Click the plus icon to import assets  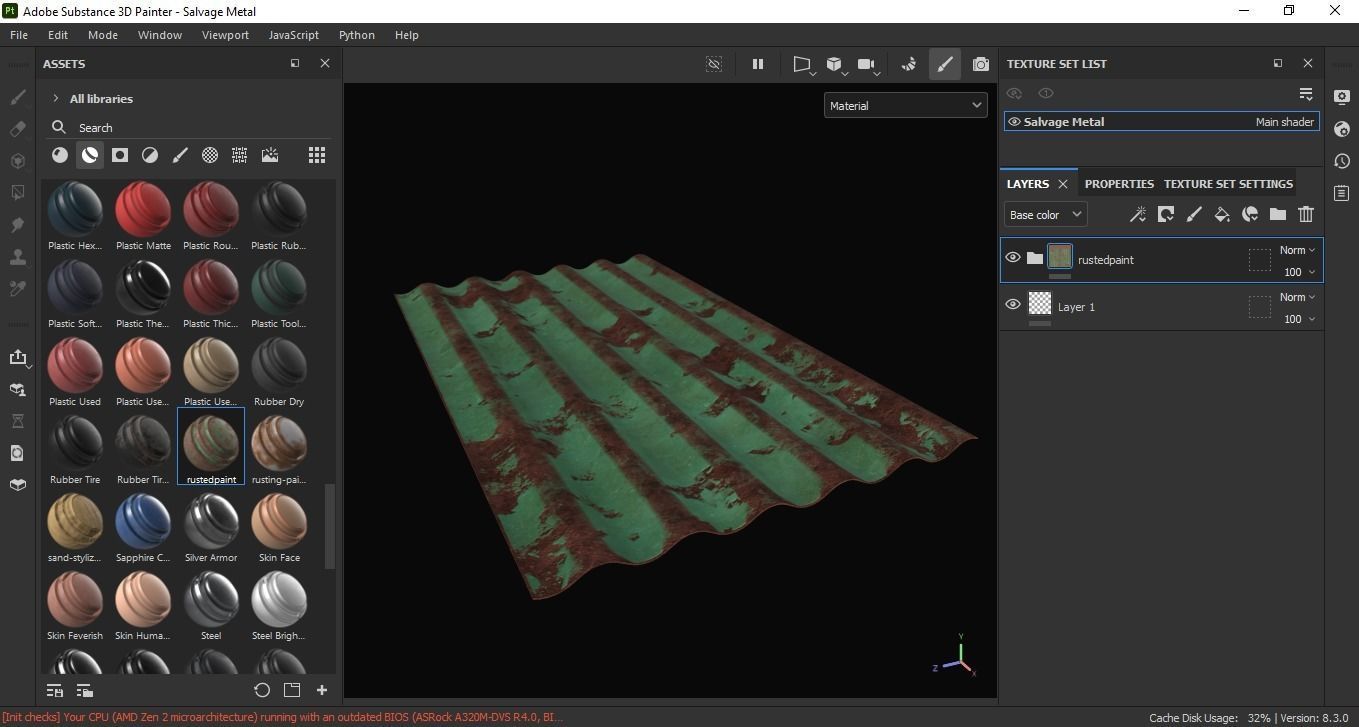[322, 690]
